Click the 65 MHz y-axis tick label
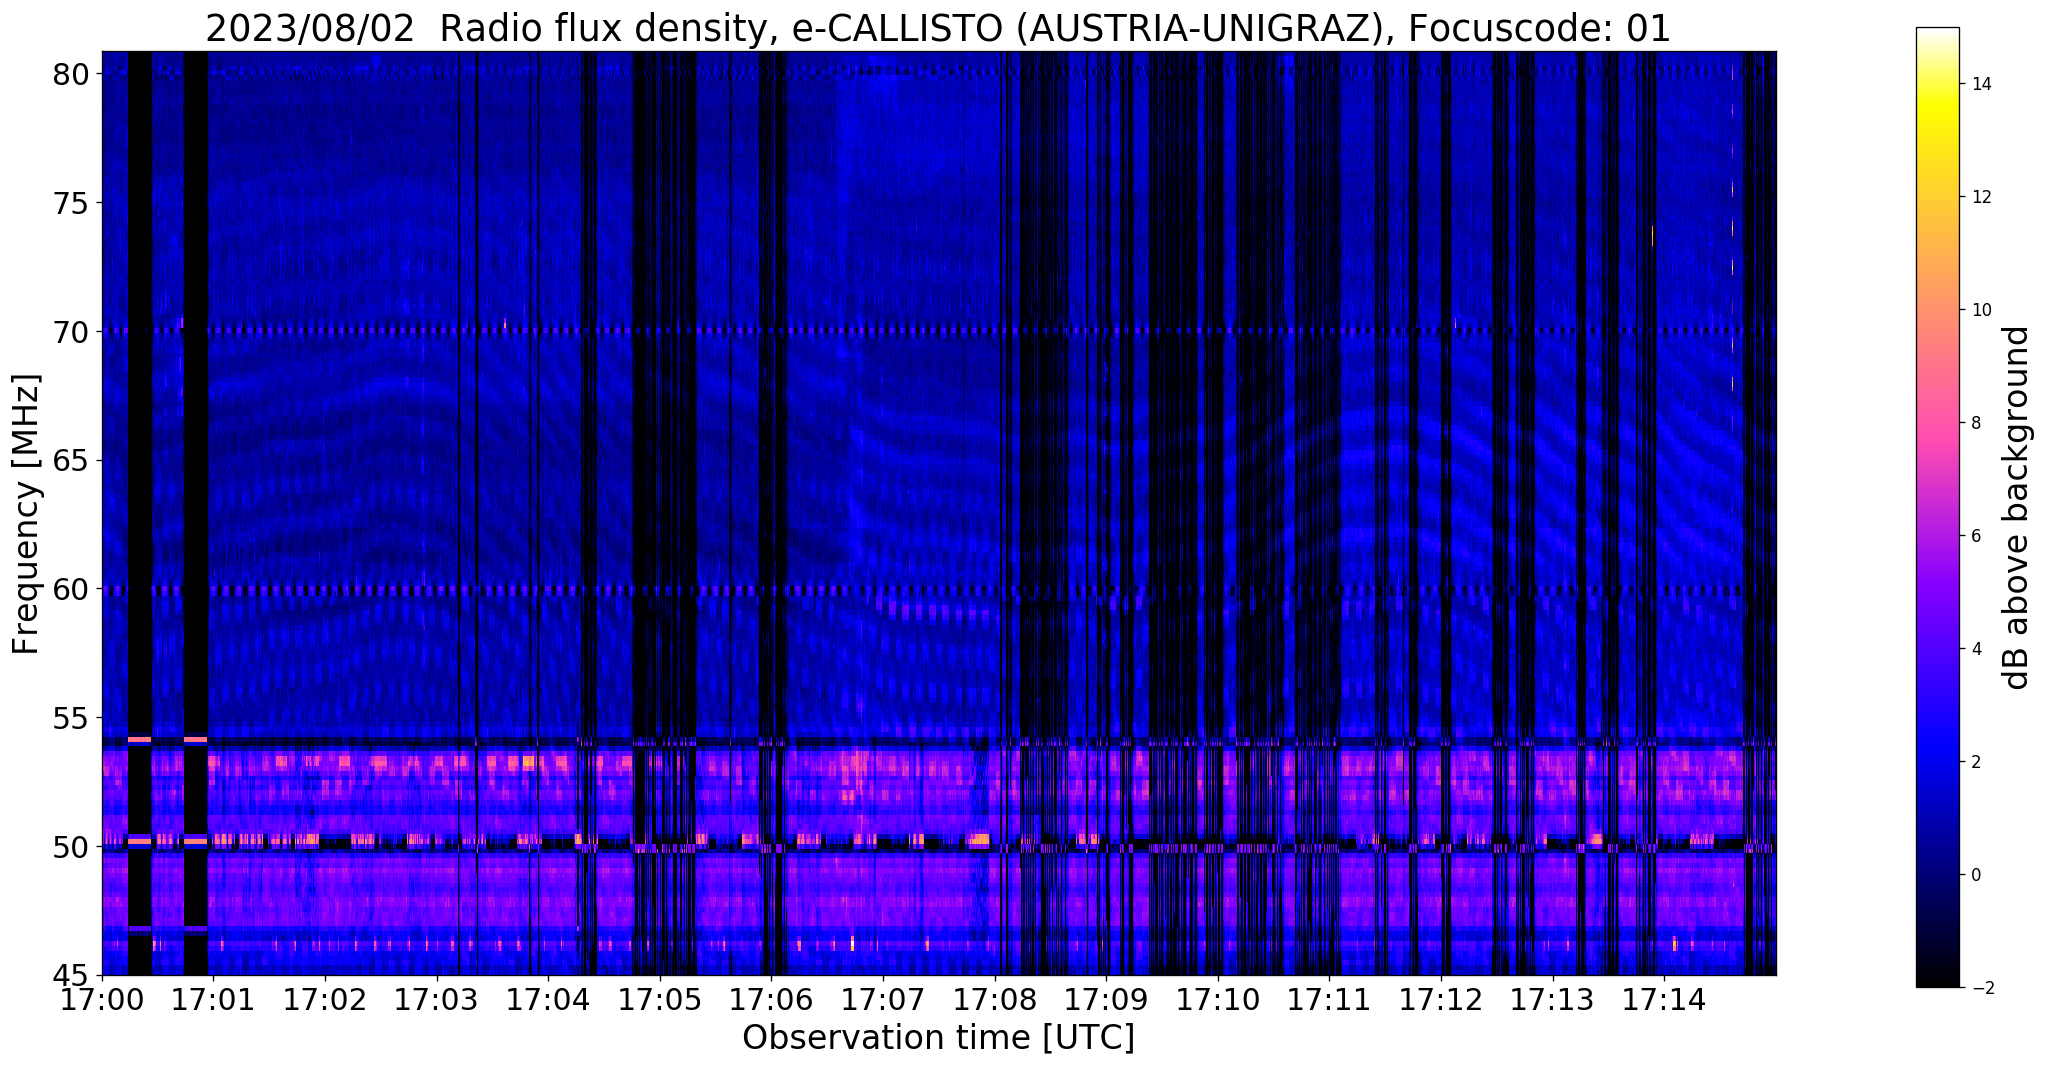This screenshot has width=2047, height=1067. click(x=72, y=461)
